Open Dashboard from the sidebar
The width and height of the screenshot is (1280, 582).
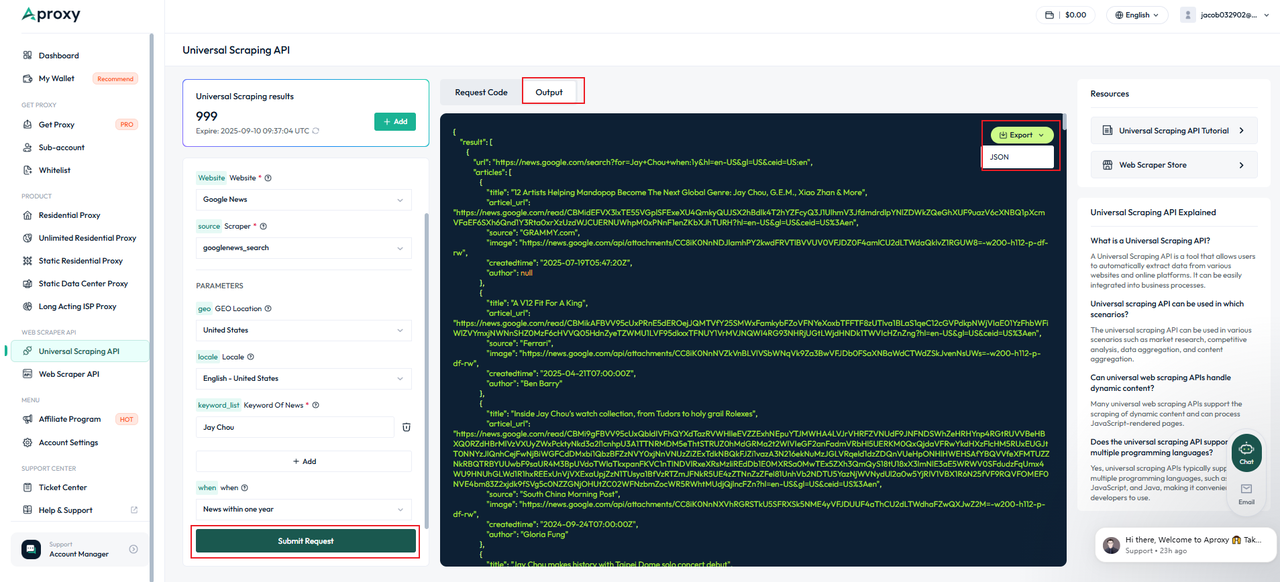pyautogui.click(x=58, y=55)
